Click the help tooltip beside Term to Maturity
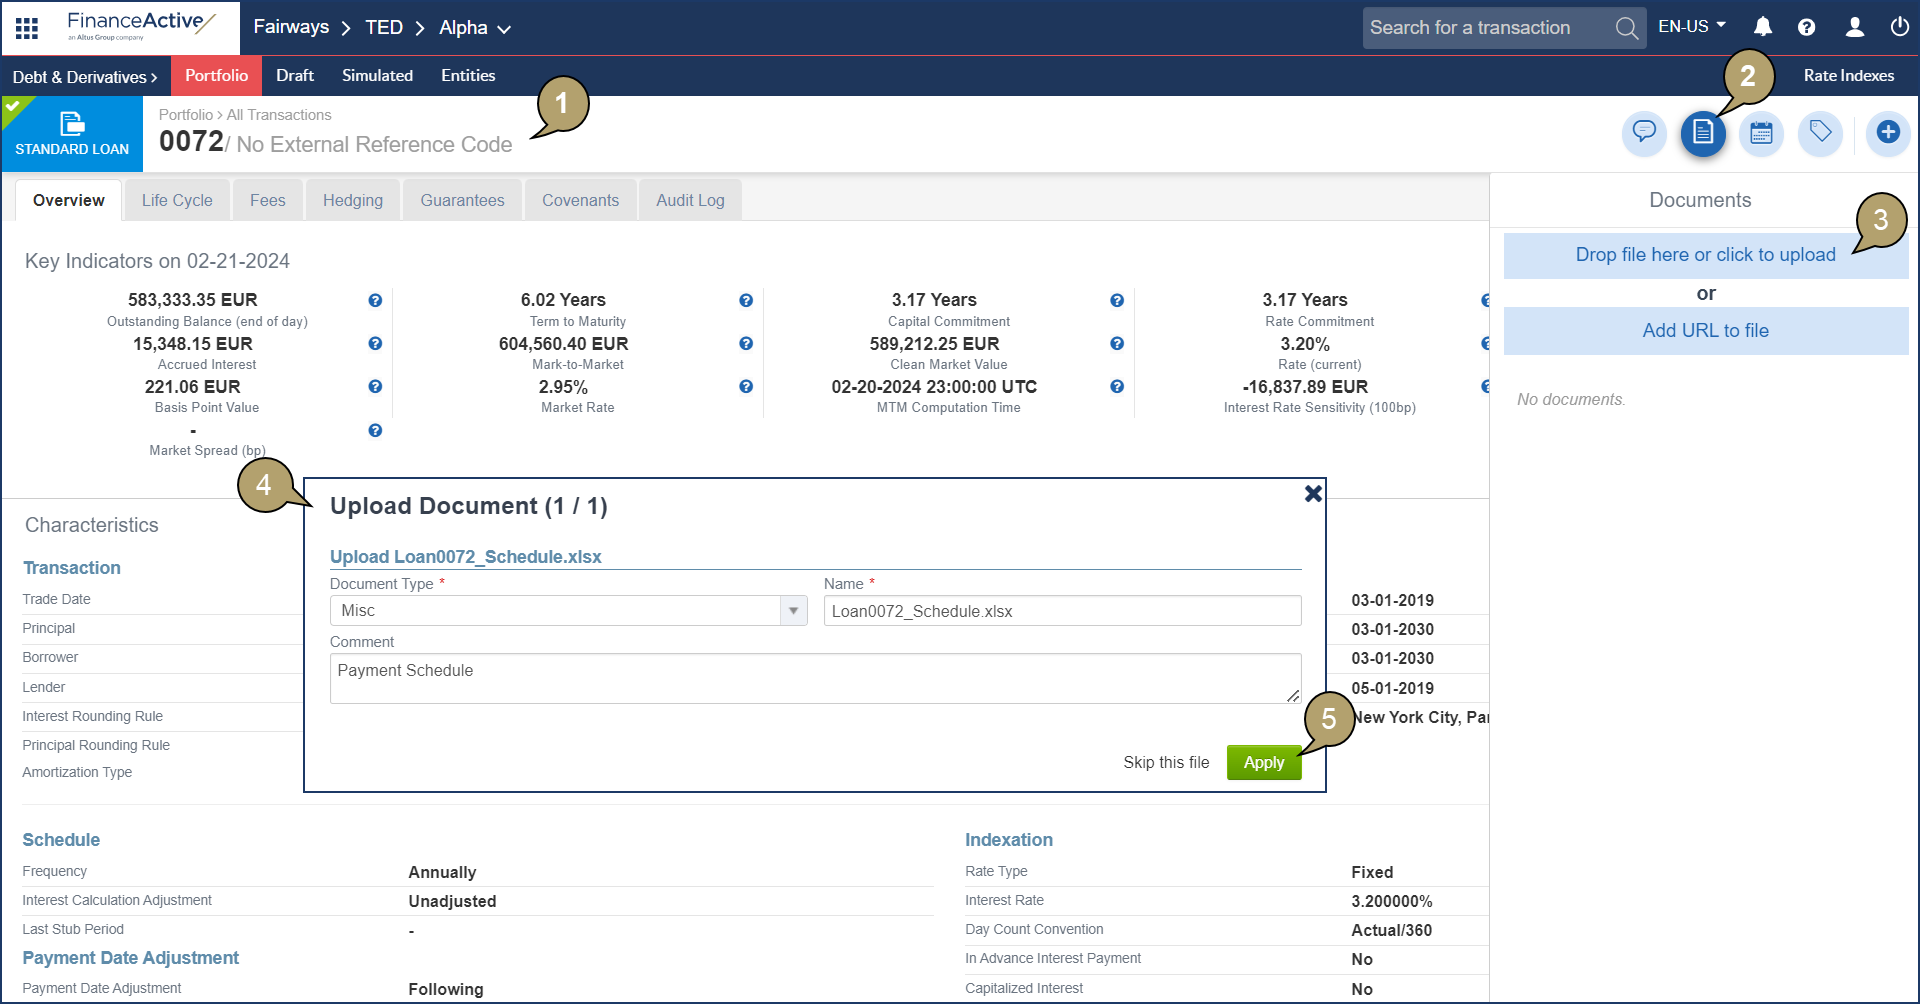 pyautogui.click(x=746, y=300)
